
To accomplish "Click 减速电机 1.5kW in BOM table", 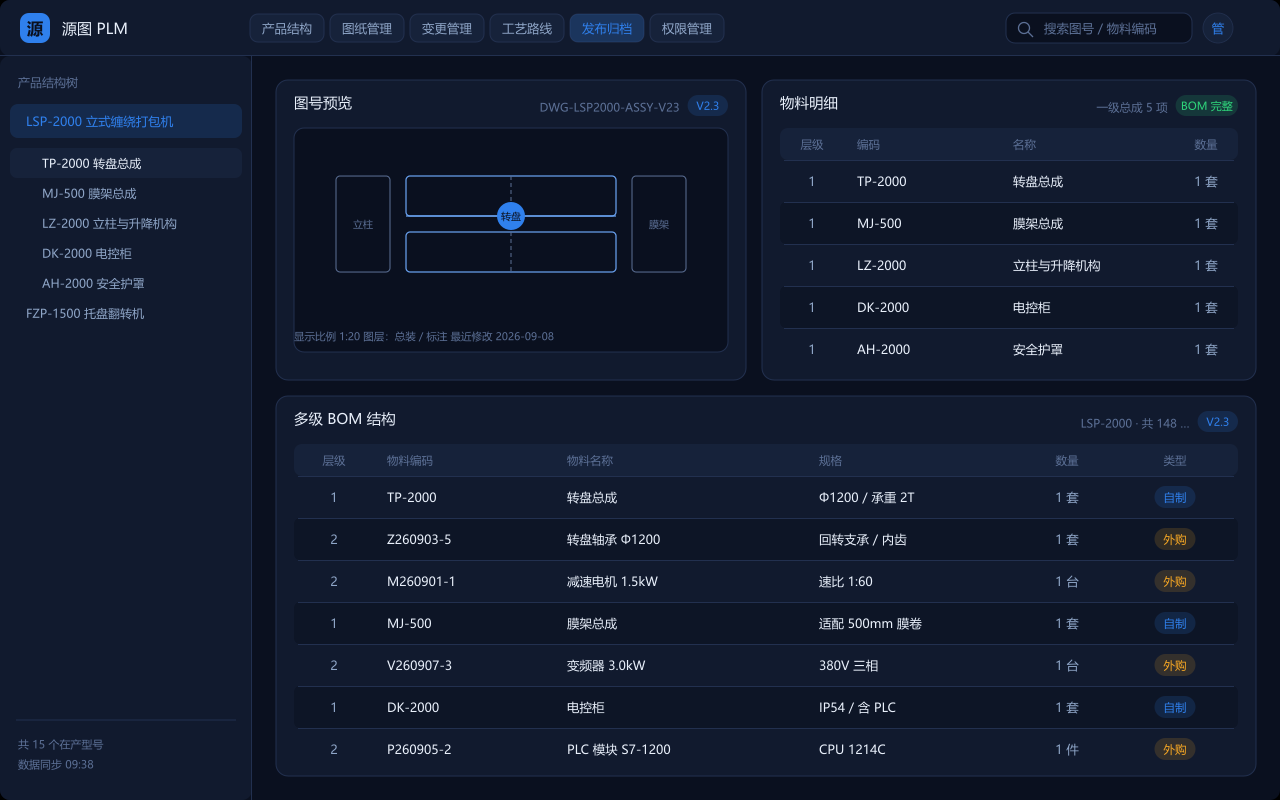I will [612, 581].
